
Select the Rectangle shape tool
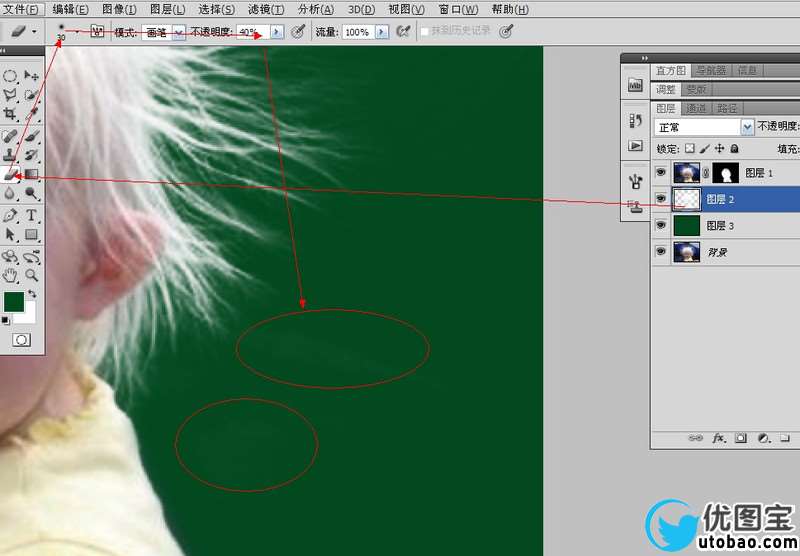(x=32, y=234)
